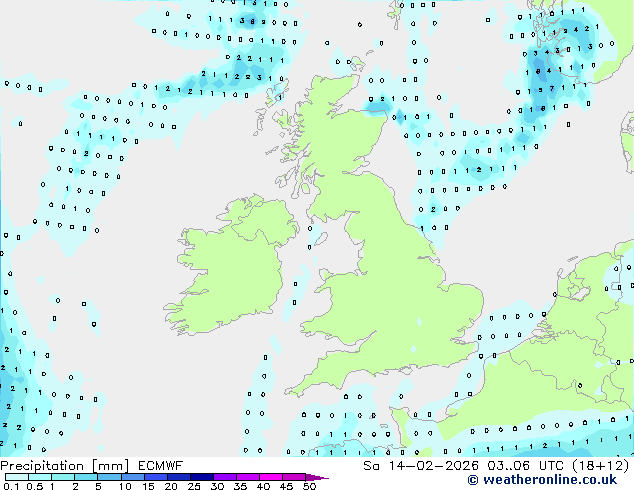Open the weatheronline.co.uk copyright link

[x=542, y=480]
